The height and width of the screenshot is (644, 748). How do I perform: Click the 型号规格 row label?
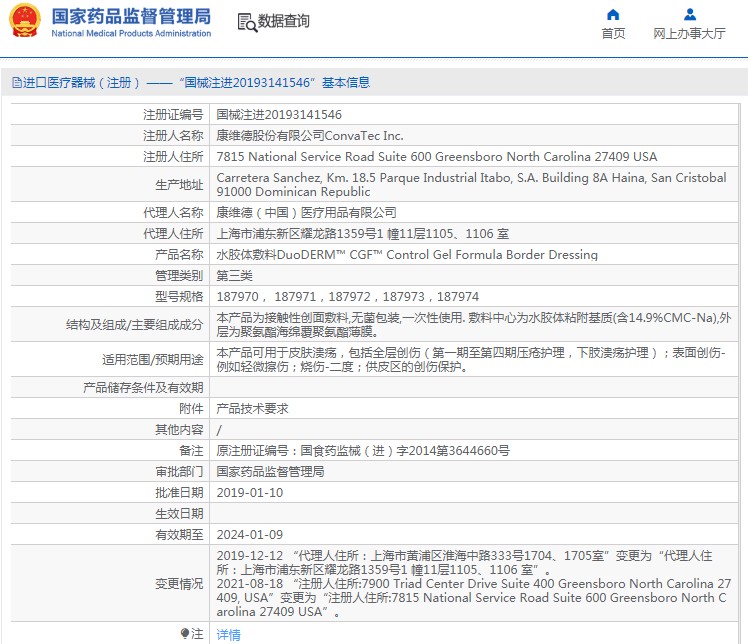click(179, 297)
